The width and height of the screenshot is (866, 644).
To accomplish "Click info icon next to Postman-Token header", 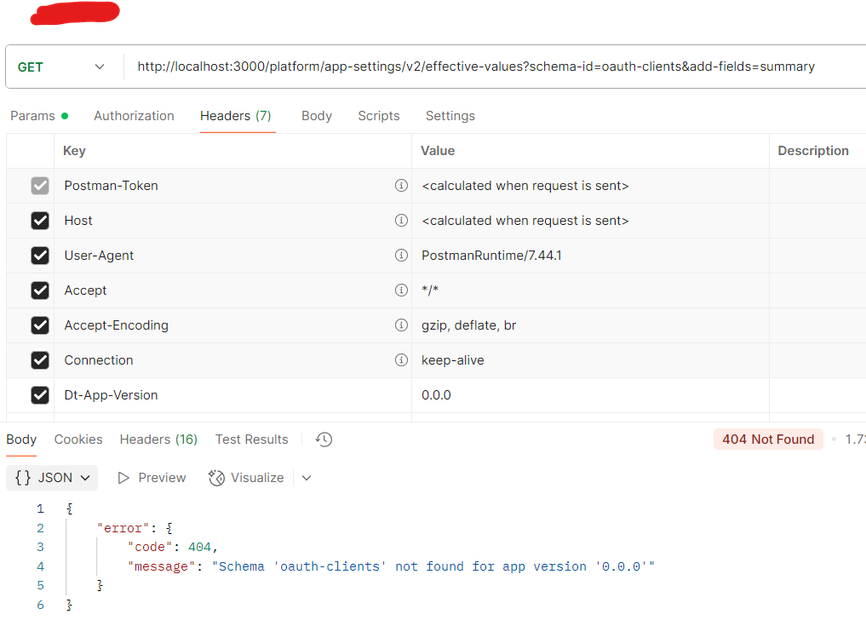I will 401,186.
